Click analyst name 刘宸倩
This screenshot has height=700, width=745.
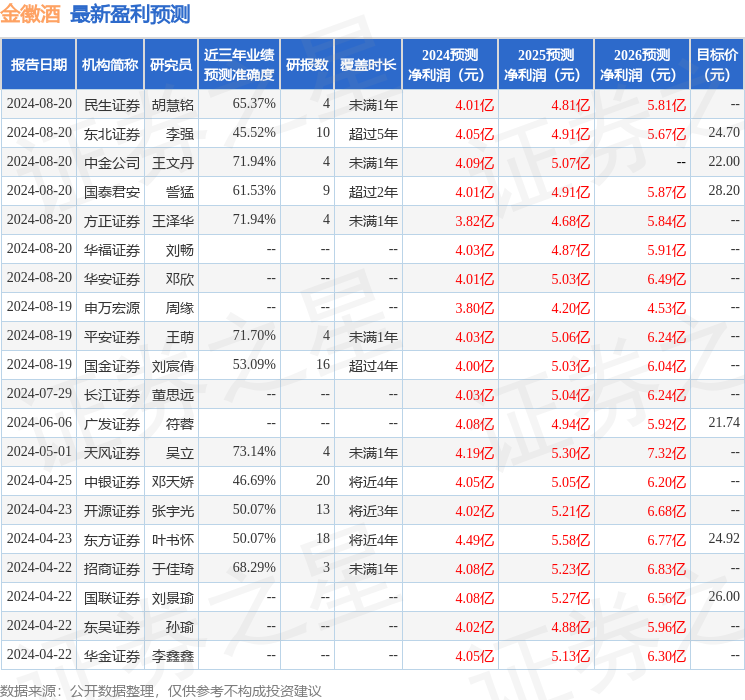pyautogui.click(x=173, y=366)
